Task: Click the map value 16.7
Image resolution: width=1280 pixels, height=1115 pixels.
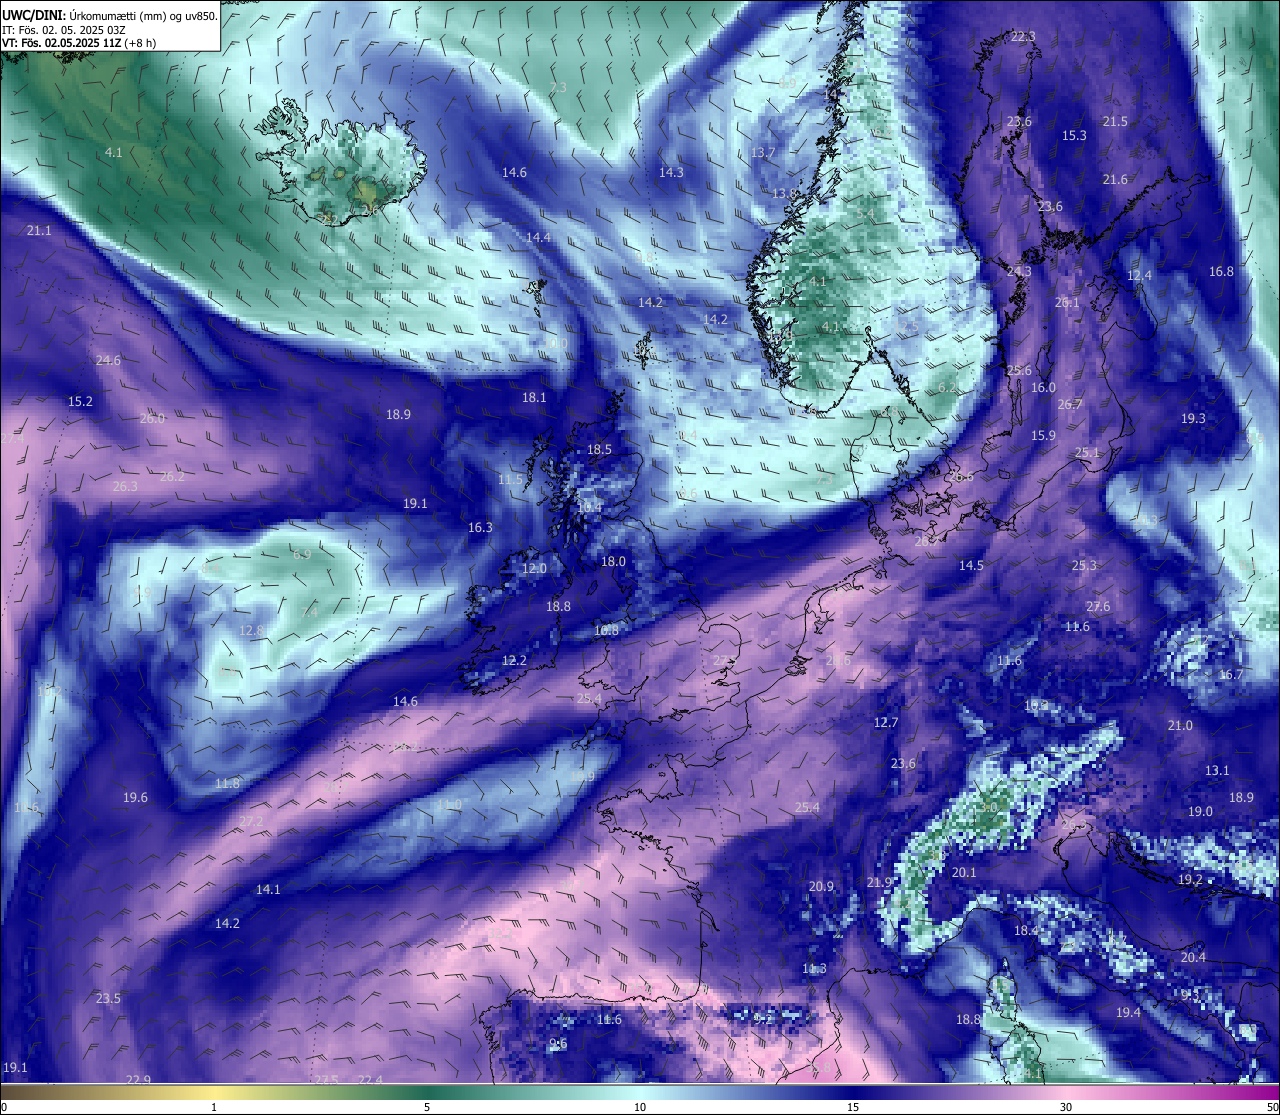Action: pyautogui.click(x=1231, y=675)
